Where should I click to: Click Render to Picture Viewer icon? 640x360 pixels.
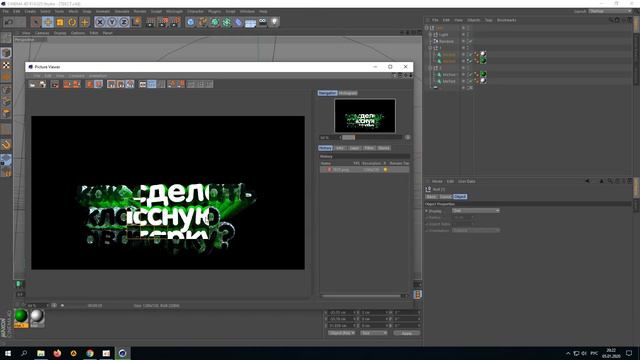pyautogui.click(x=163, y=22)
